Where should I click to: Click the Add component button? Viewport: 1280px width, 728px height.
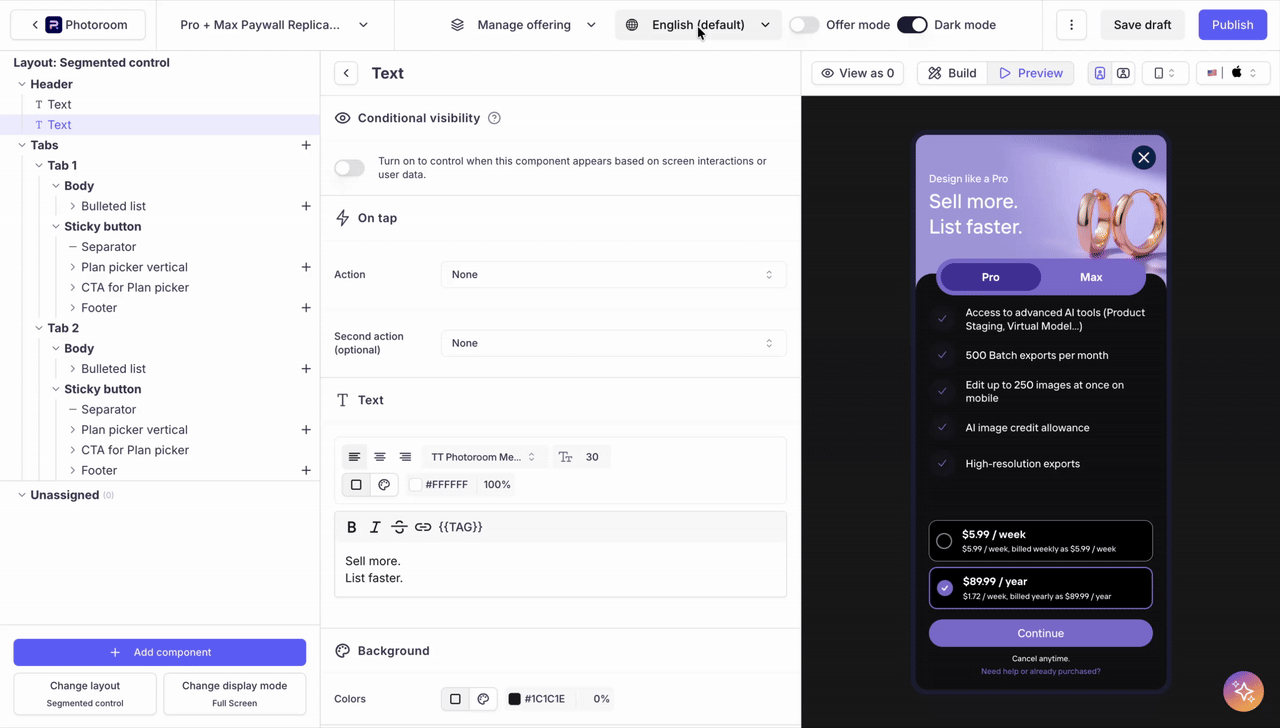click(x=160, y=652)
